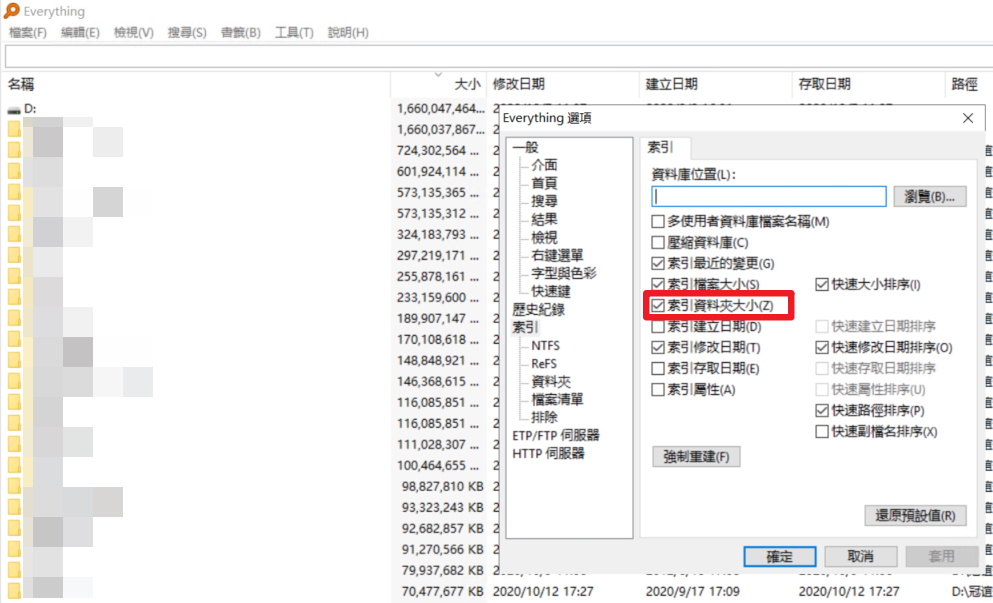The height and width of the screenshot is (603, 993).
Task: Sort by 建立日期 column header
Action: [x=716, y=84]
